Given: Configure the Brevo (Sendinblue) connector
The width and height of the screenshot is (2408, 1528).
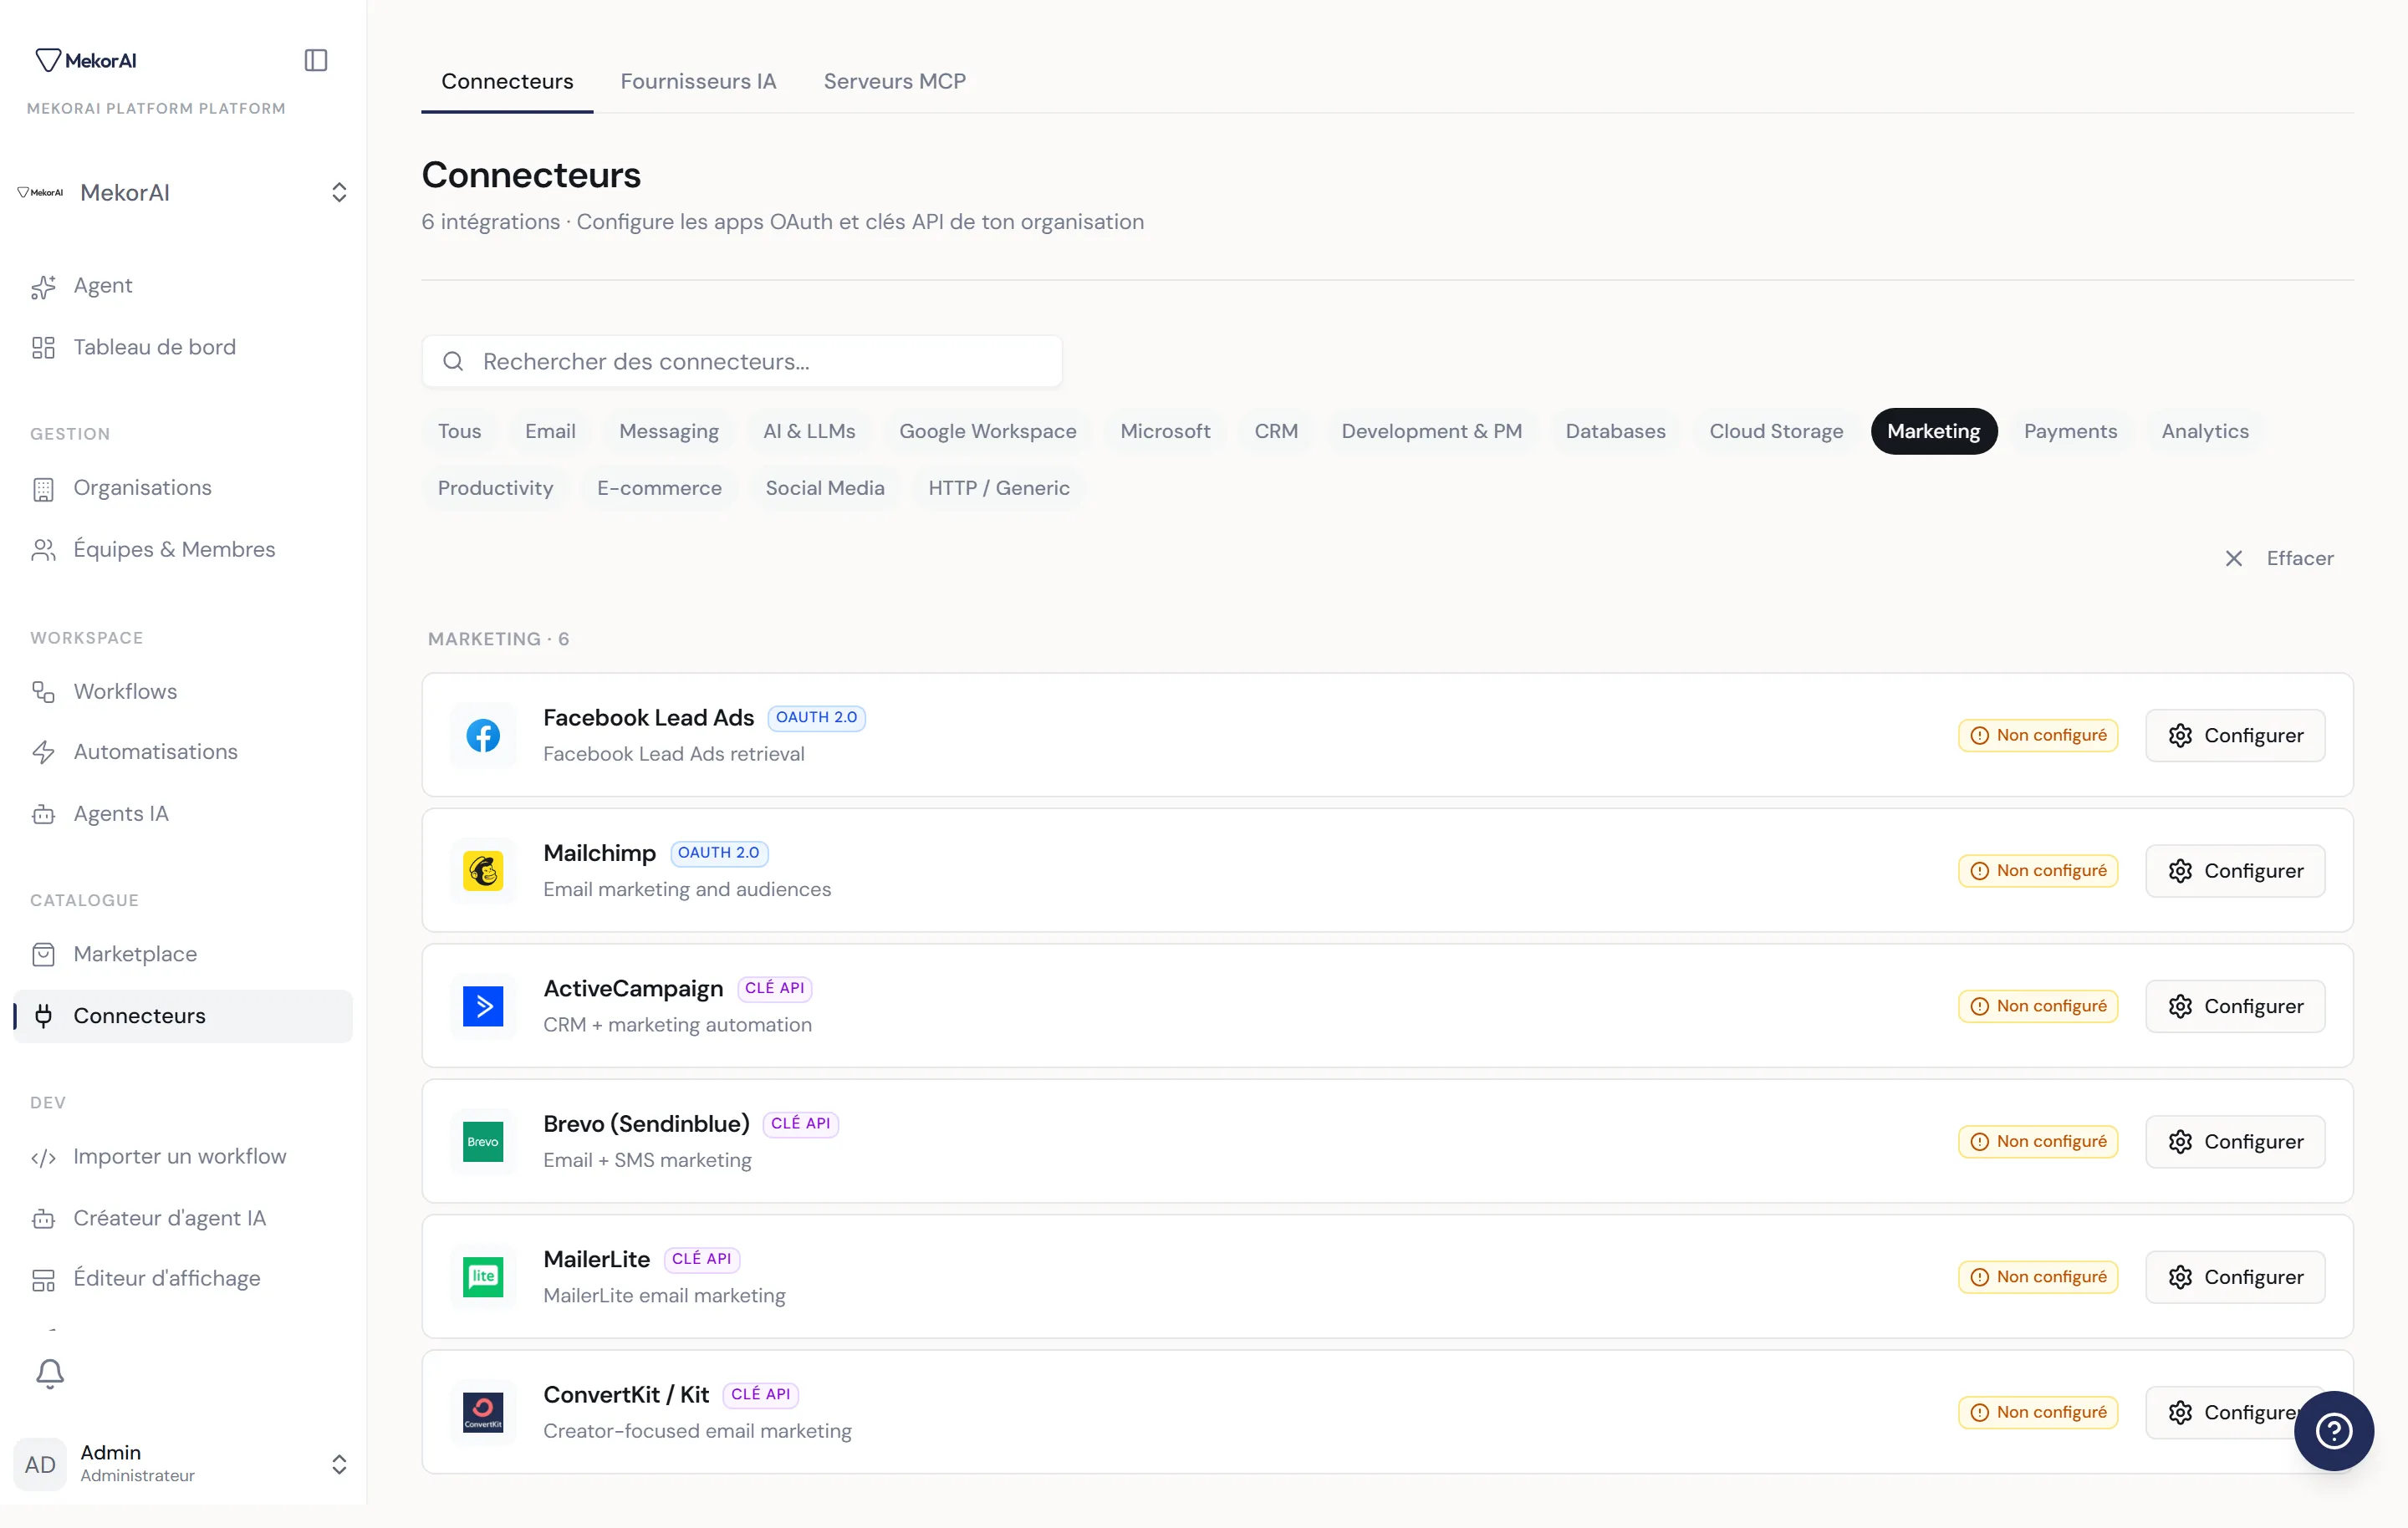Looking at the screenshot, I should (x=2235, y=1141).
